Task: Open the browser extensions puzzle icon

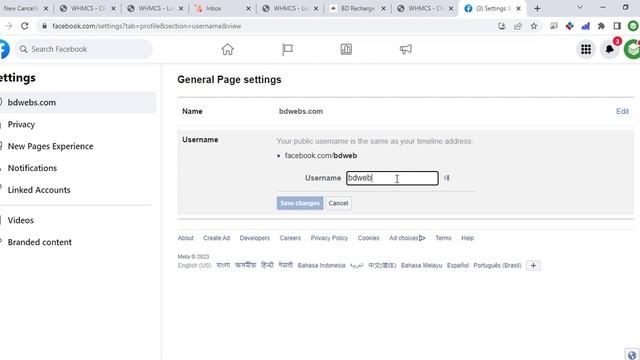Action: click(x=601, y=26)
